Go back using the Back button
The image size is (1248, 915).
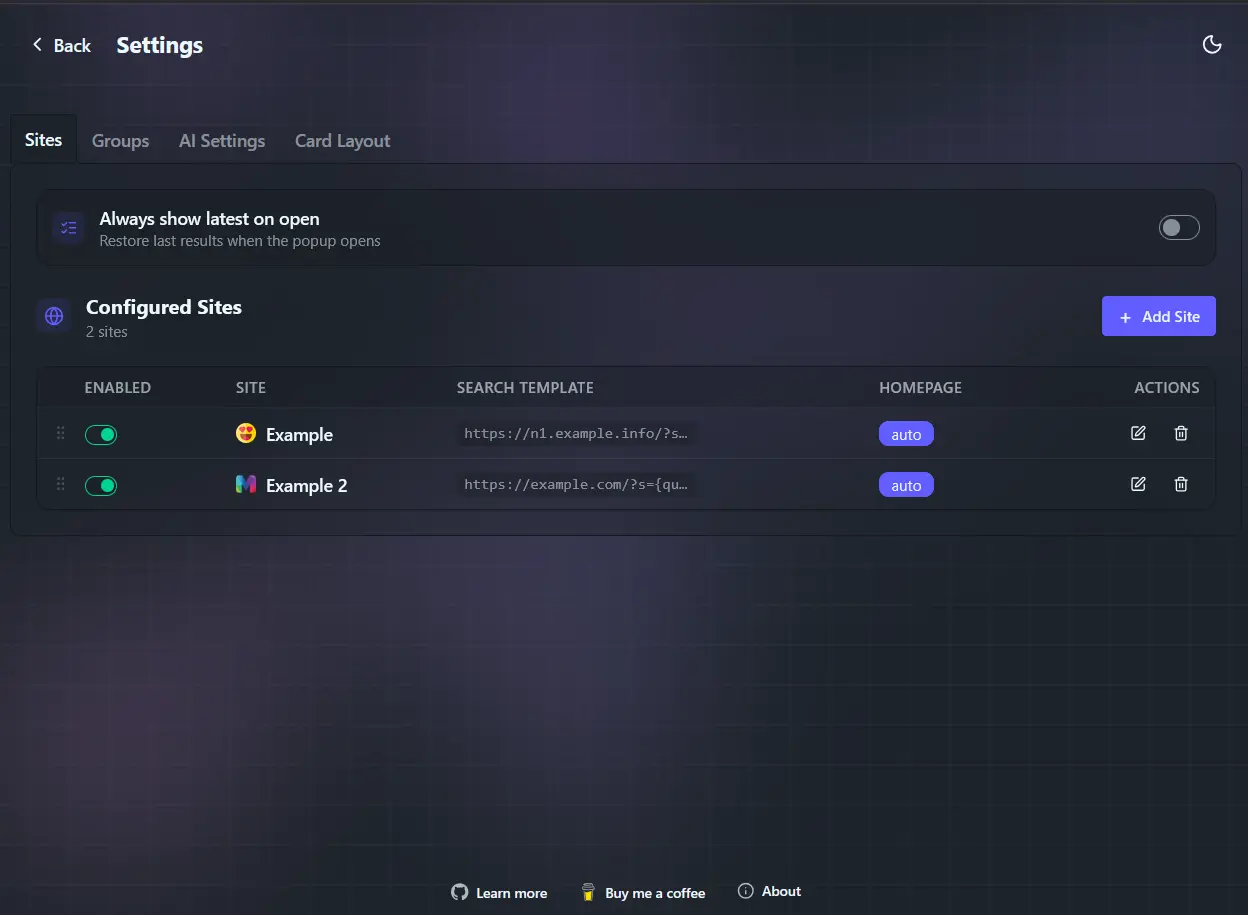(61, 45)
